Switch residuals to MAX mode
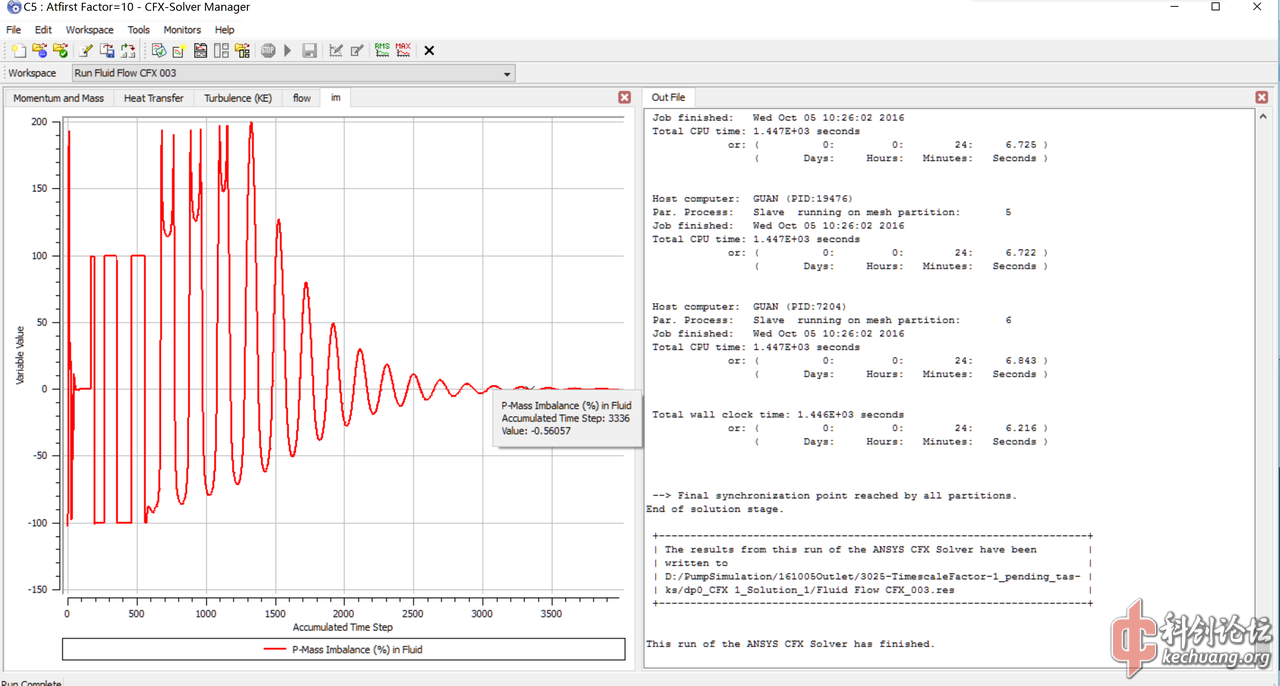This screenshot has height=686, width=1280. tap(403, 50)
